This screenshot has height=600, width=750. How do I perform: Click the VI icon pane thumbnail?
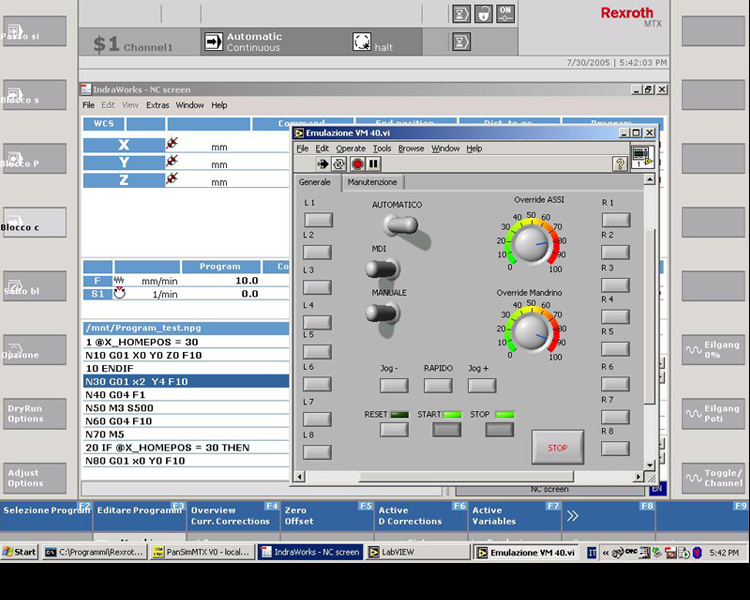(642, 157)
